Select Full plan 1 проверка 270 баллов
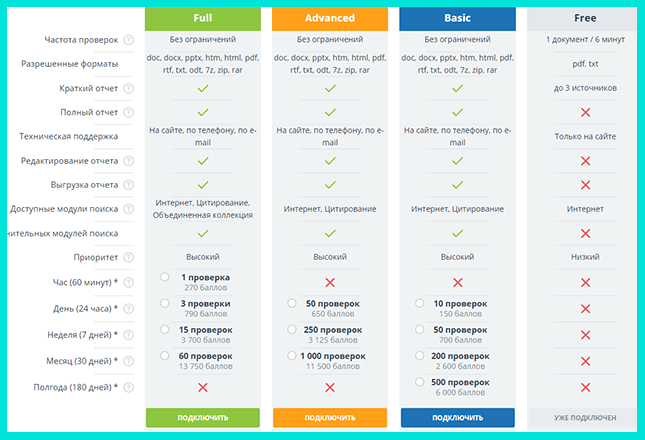645x440 pixels. 165,277
